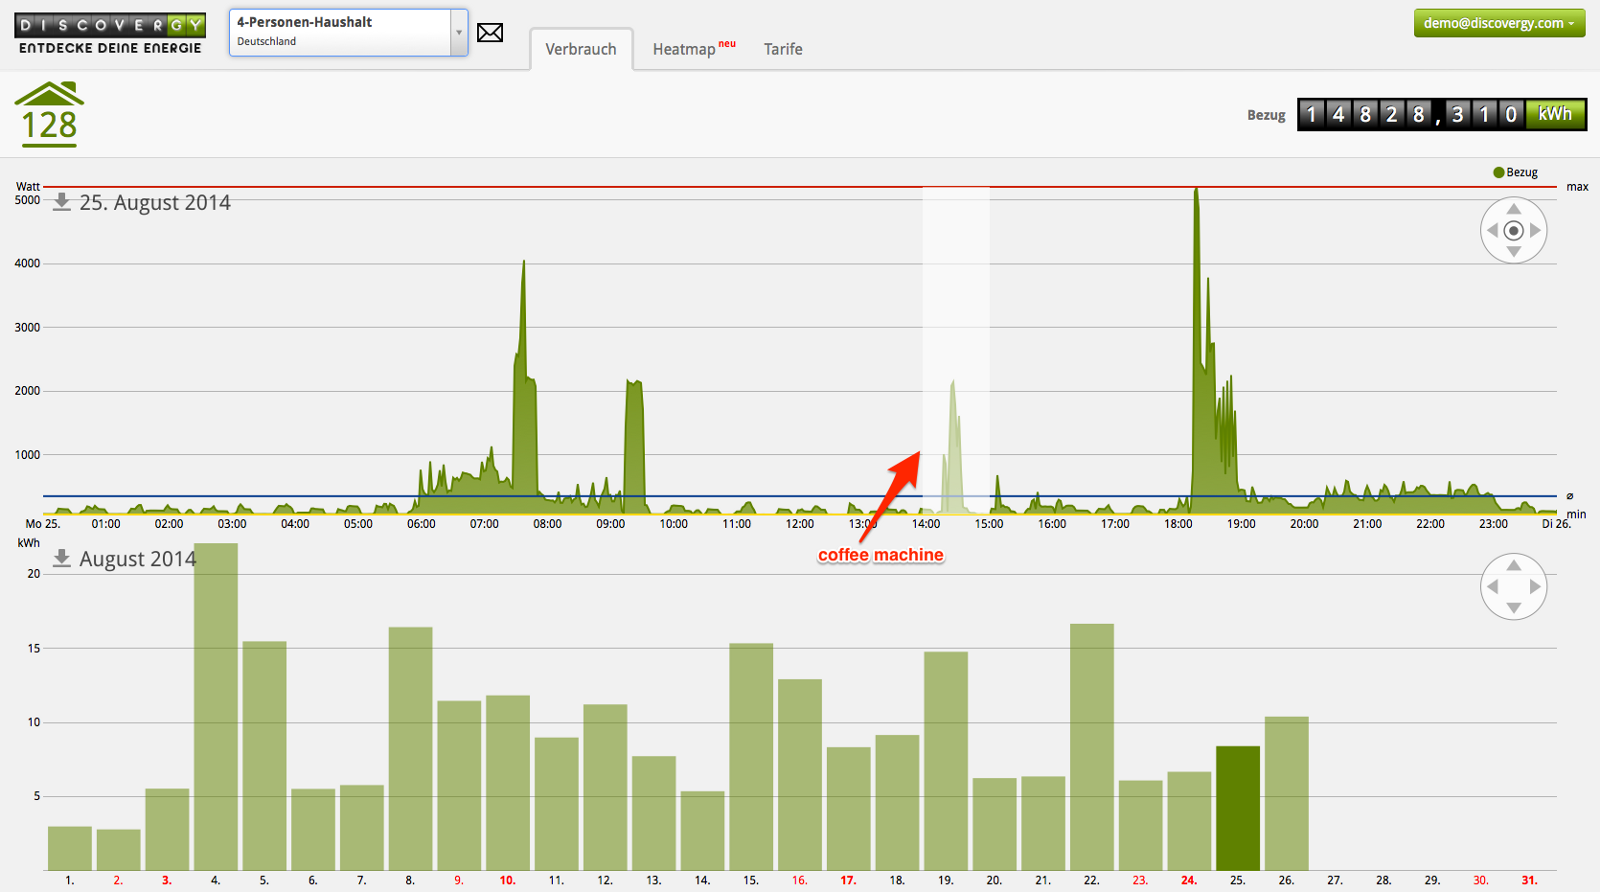Select the dark green bar for day 25
This screenshot has height=892, width=1600.
tap(1238, 808)
